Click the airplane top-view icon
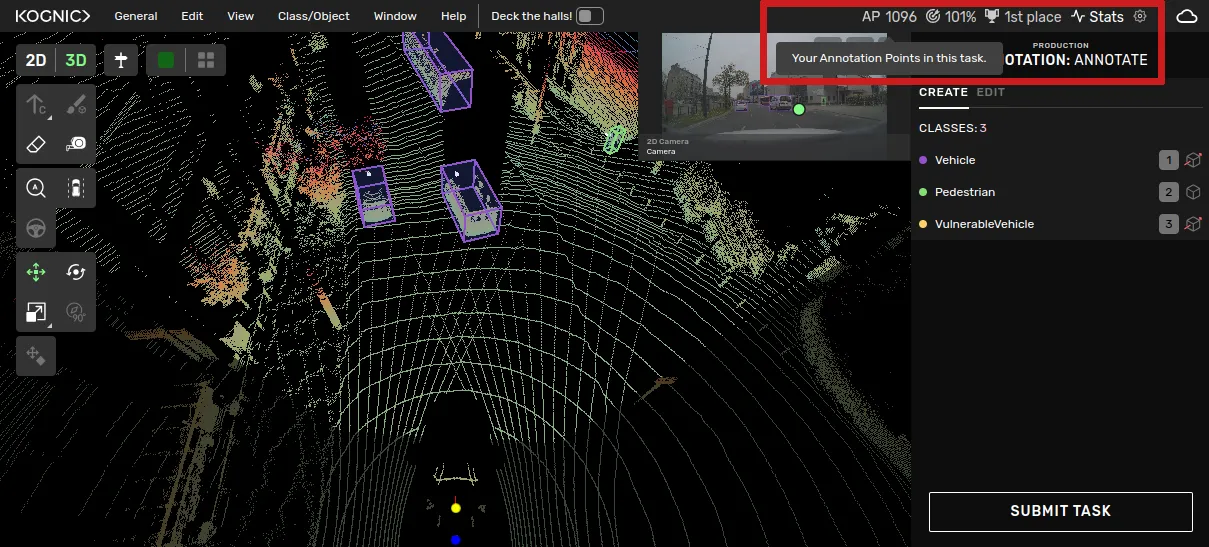Screen dimensions: 1209x547 click(x=121, y=60)
